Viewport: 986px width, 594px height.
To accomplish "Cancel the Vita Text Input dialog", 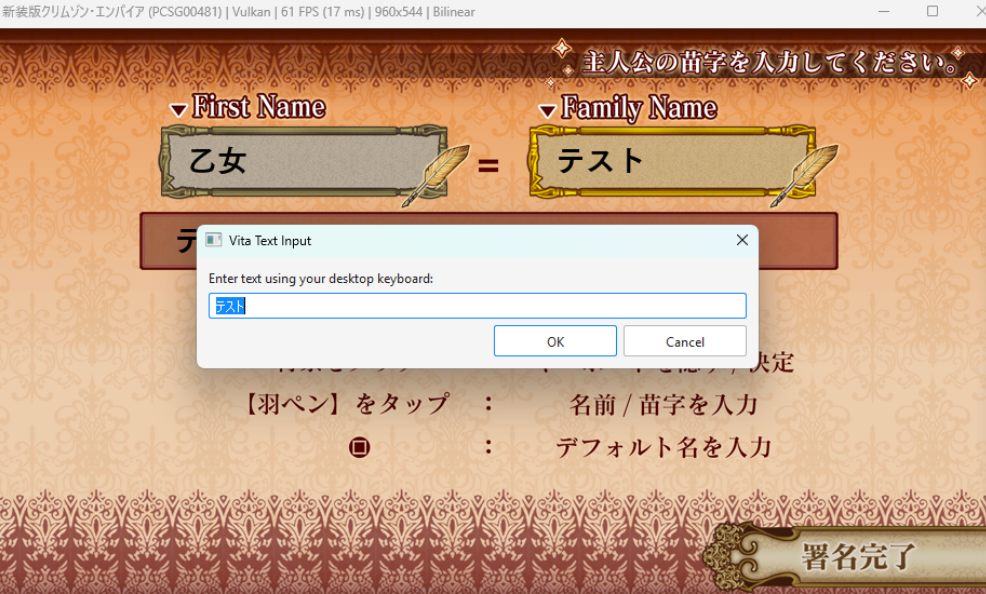I will pyautogui.click(x=685, y=341).
